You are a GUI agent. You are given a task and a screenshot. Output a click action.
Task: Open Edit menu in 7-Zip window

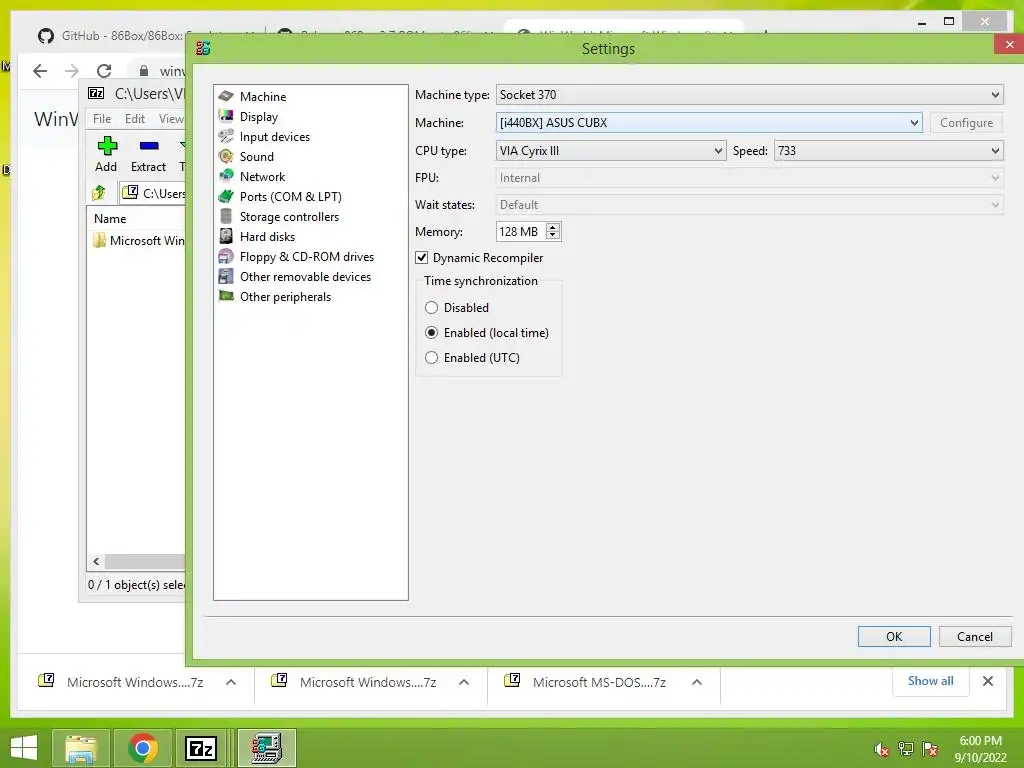[135, 119]
